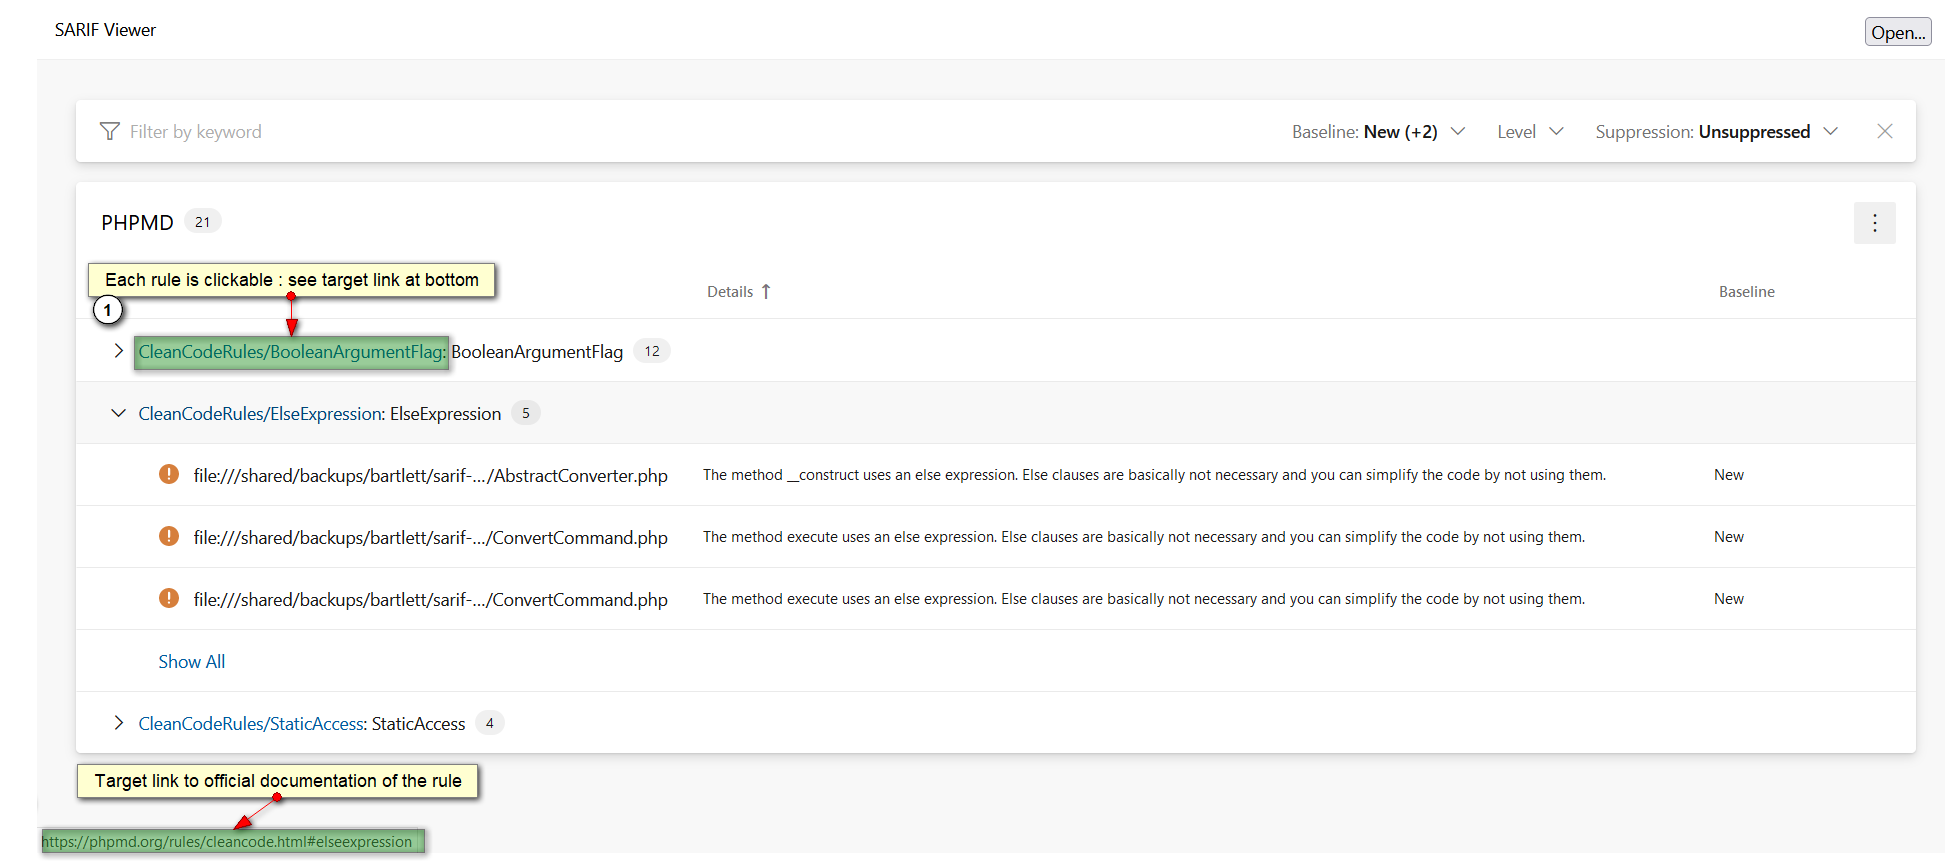Open CleanCodeRules/StaticAccess rule link
Image resolution: width=1945 pixels, height=863 pixels.
click(x=251, y=724)
